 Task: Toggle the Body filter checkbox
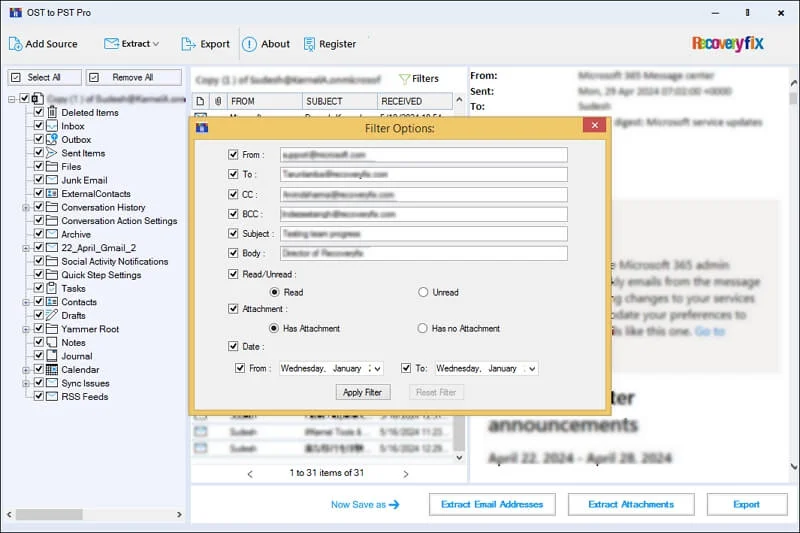pos(233,253)
